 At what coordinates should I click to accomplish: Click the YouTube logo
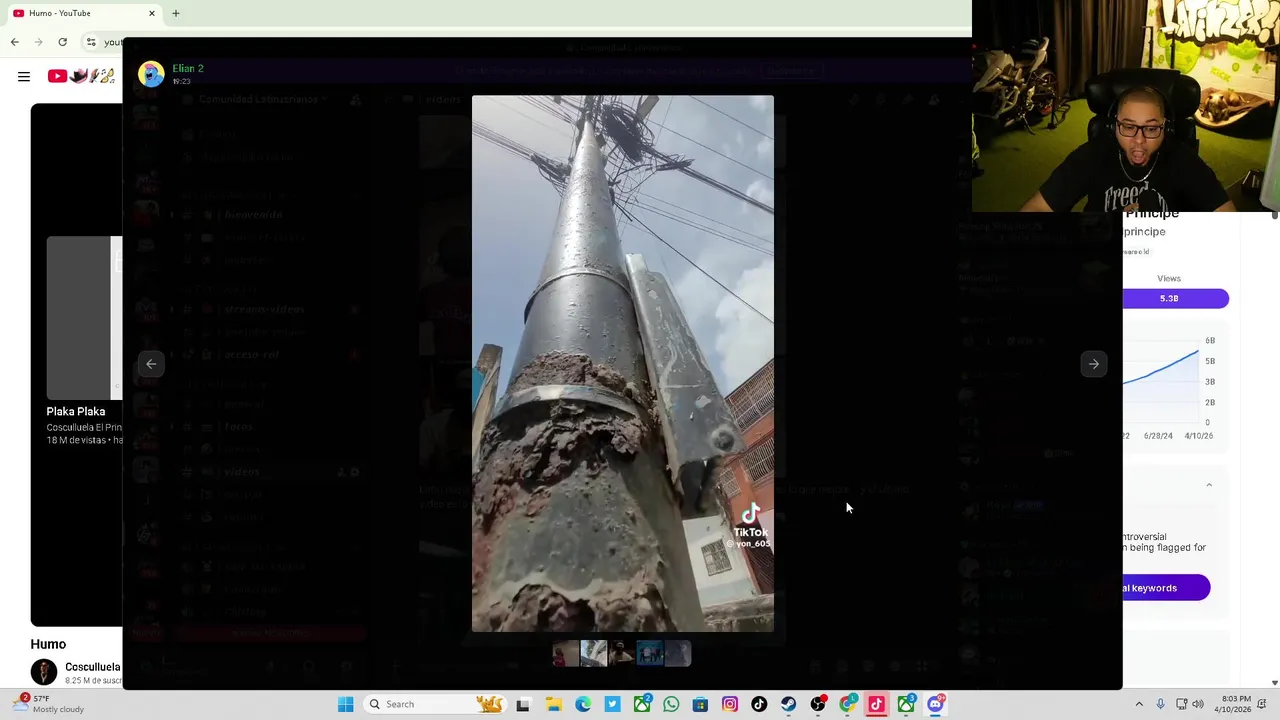click(81, 76)
